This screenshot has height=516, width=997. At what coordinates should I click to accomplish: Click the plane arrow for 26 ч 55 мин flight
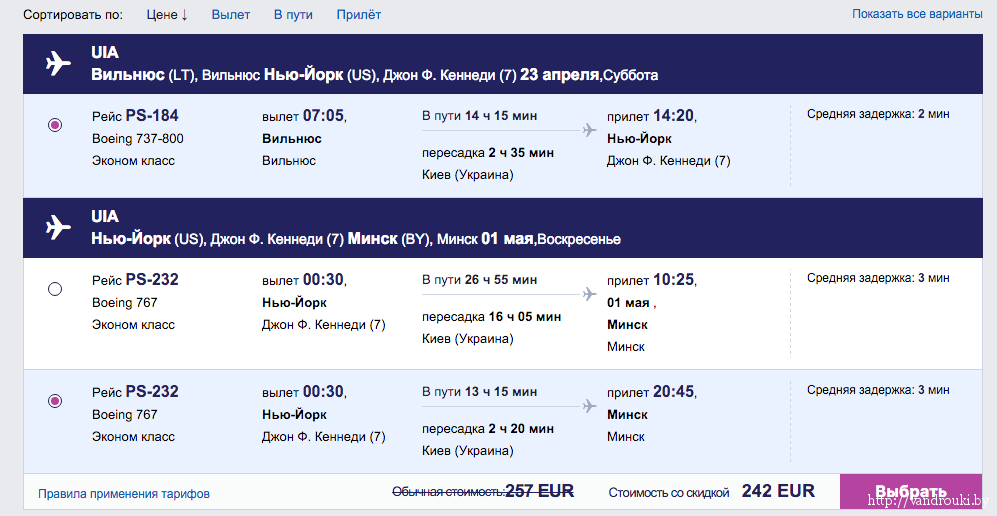tap(589, 294)
